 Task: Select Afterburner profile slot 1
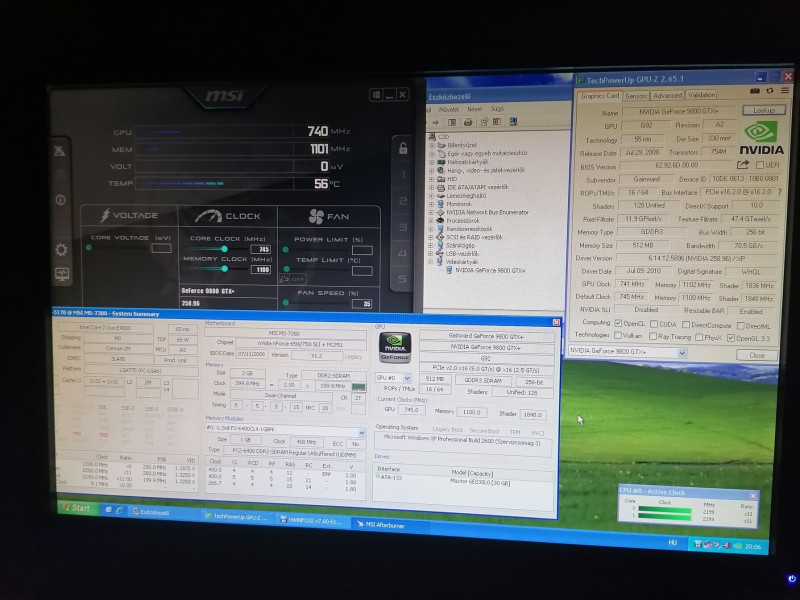pos(403,174)
